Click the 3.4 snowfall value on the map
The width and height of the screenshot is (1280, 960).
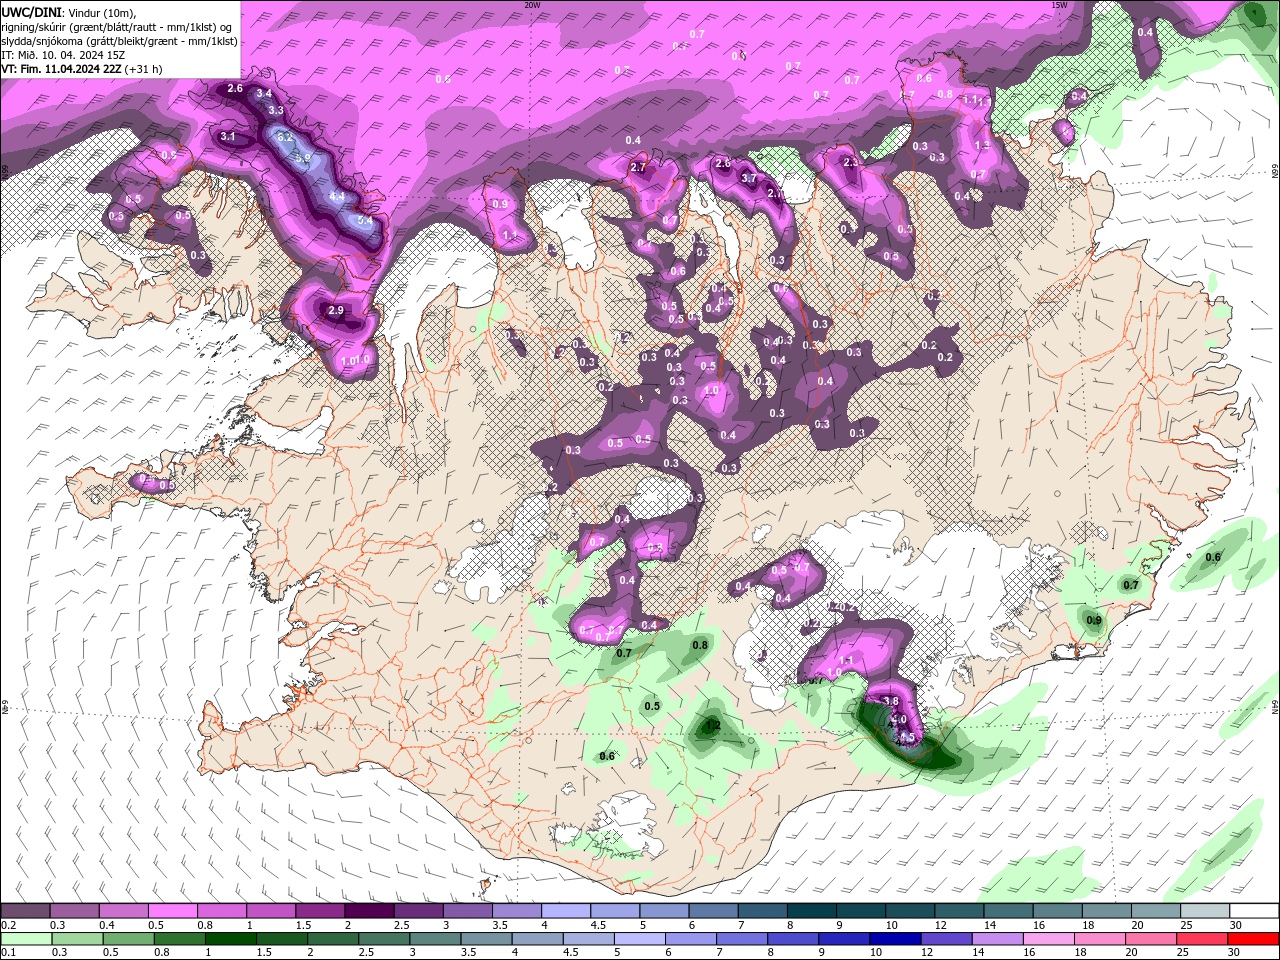(x=264, y=94)
